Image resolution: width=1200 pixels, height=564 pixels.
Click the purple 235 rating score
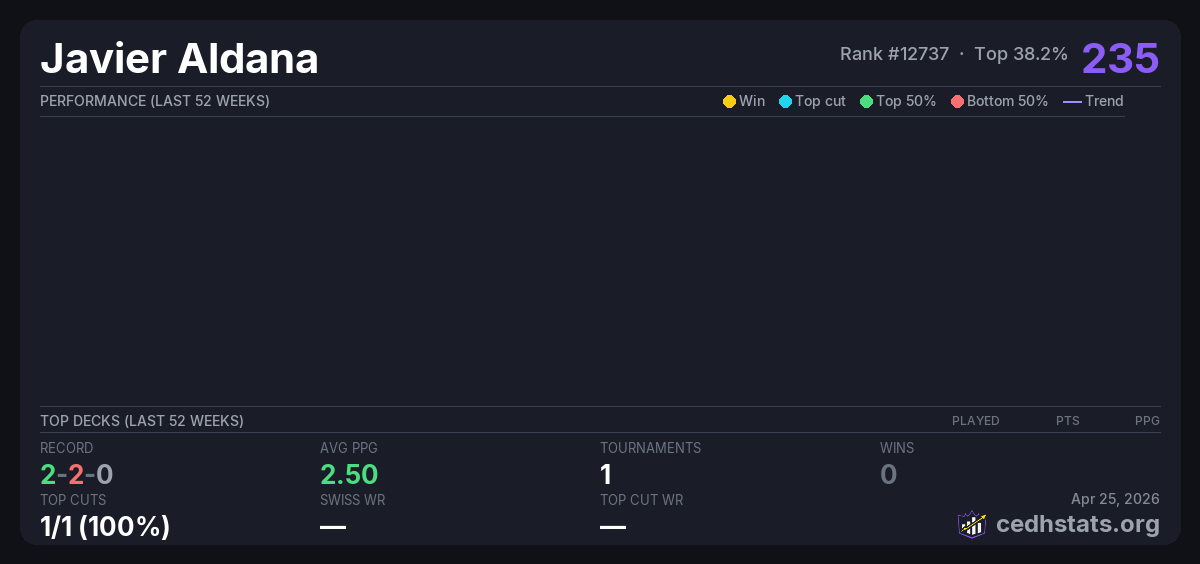1120,58
